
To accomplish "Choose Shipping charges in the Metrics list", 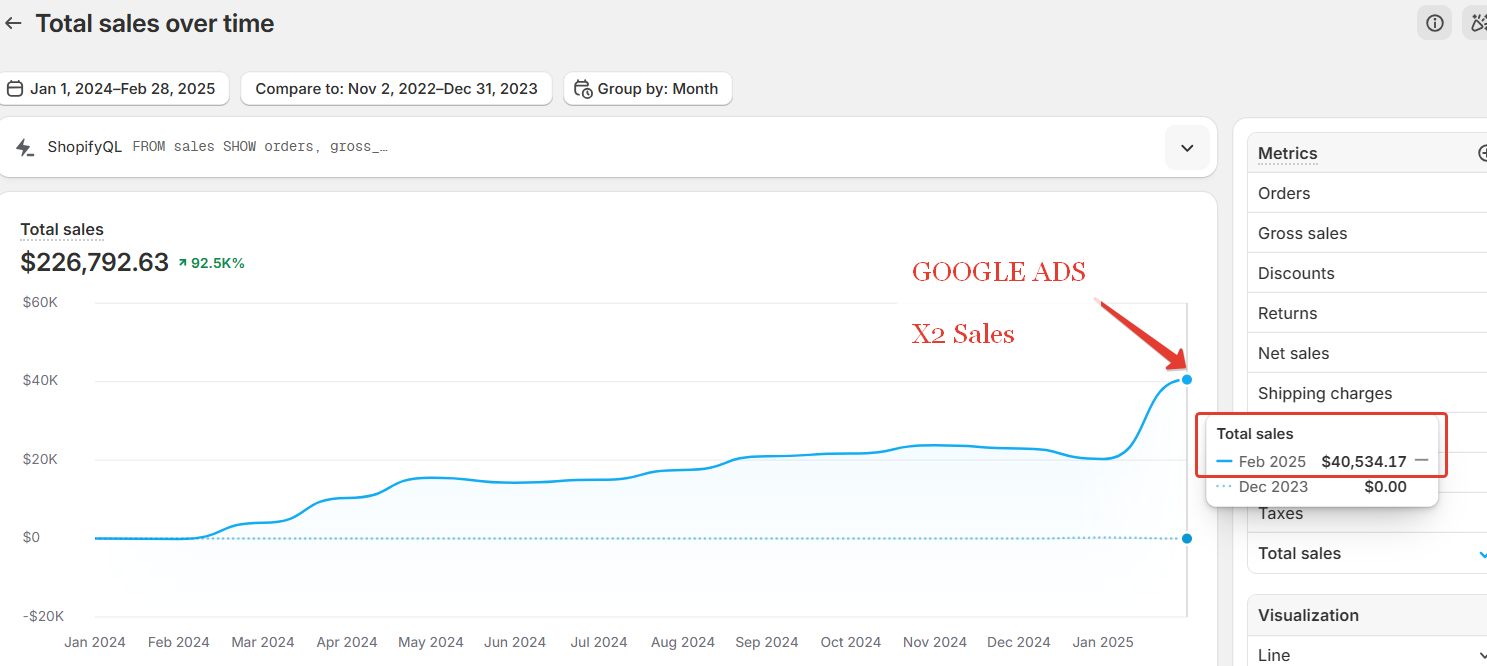I will click(x=1324, y=393).
